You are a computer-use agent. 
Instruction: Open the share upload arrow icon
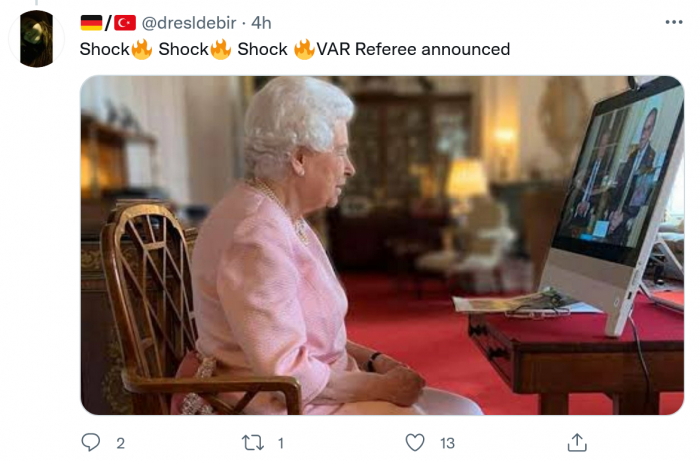[x=577, y=442]
